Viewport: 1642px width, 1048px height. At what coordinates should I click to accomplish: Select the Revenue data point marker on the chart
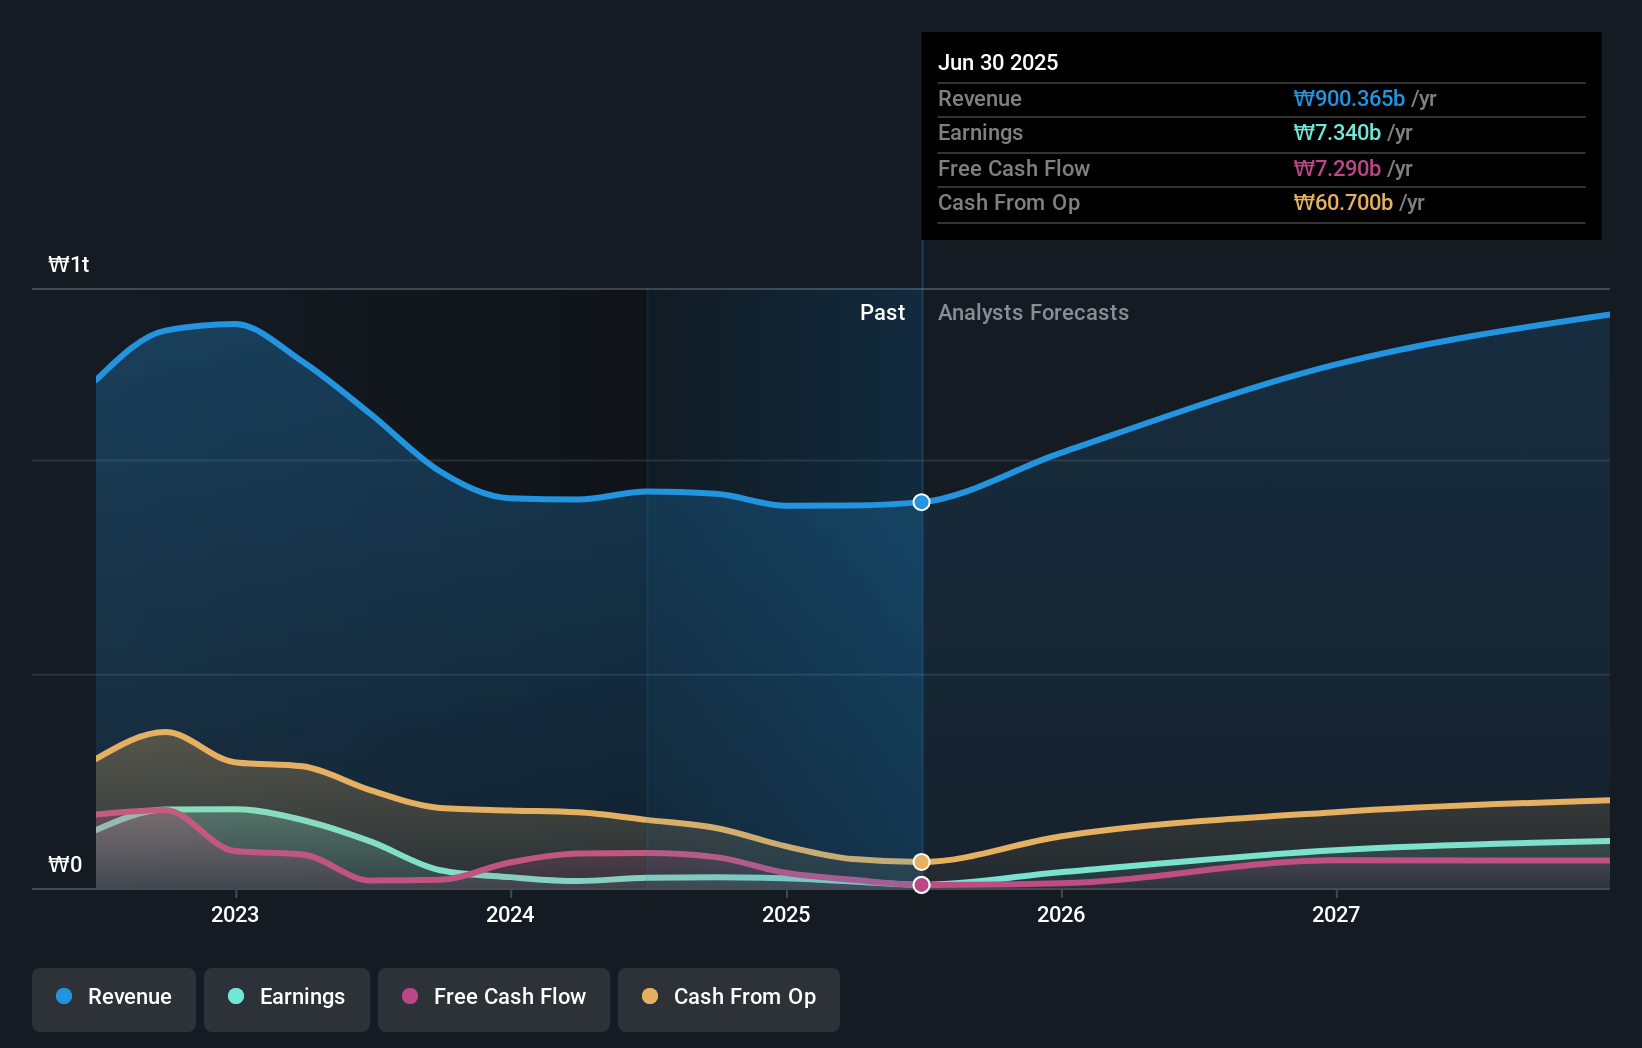(920, 502)
